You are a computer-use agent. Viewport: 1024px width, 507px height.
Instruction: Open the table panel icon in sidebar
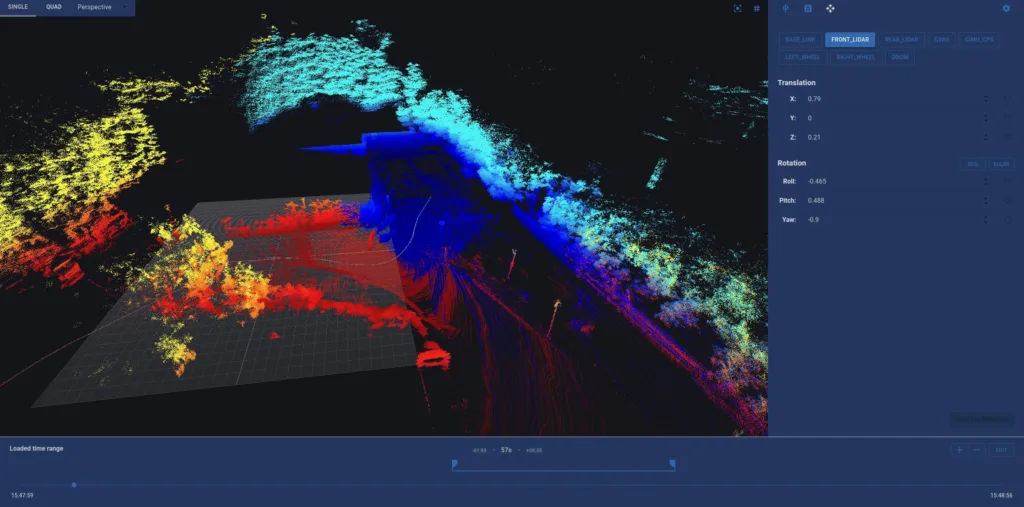point(808,8)
